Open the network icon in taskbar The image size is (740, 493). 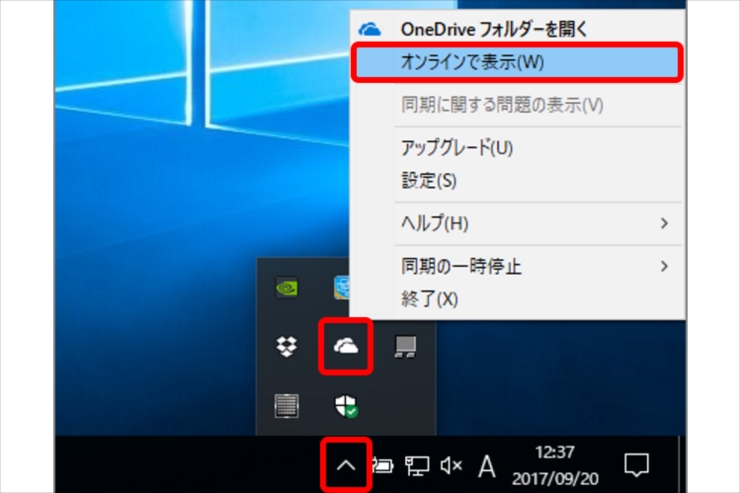(x=417, y=466)
